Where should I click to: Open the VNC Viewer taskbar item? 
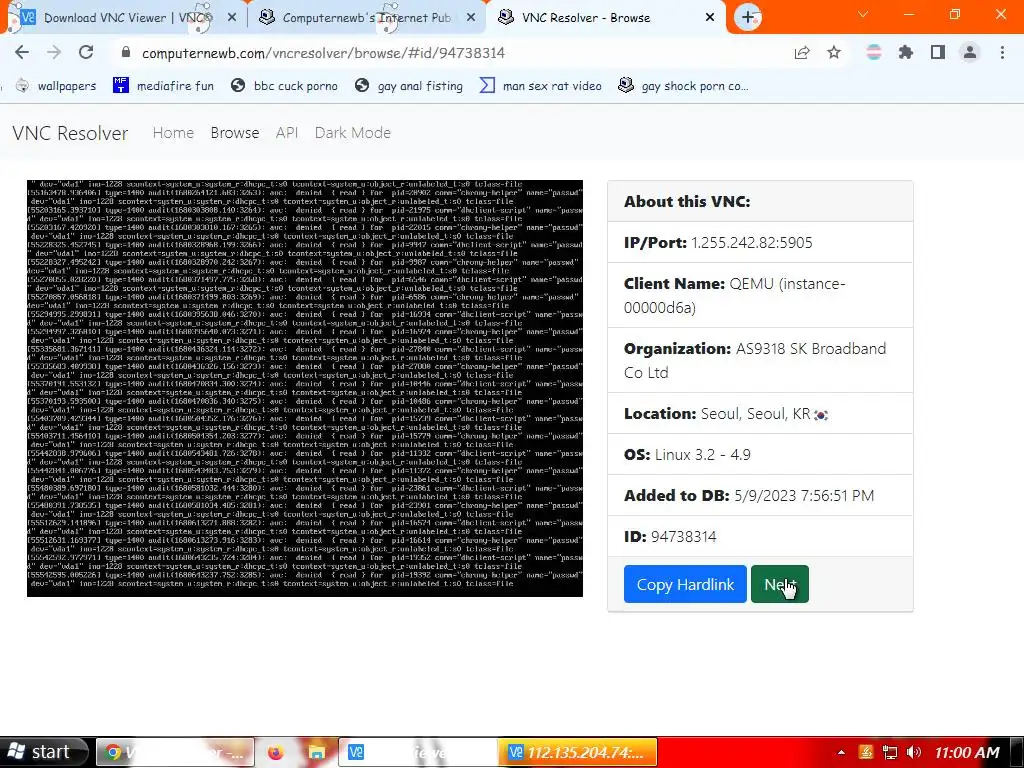click(418, 752)
